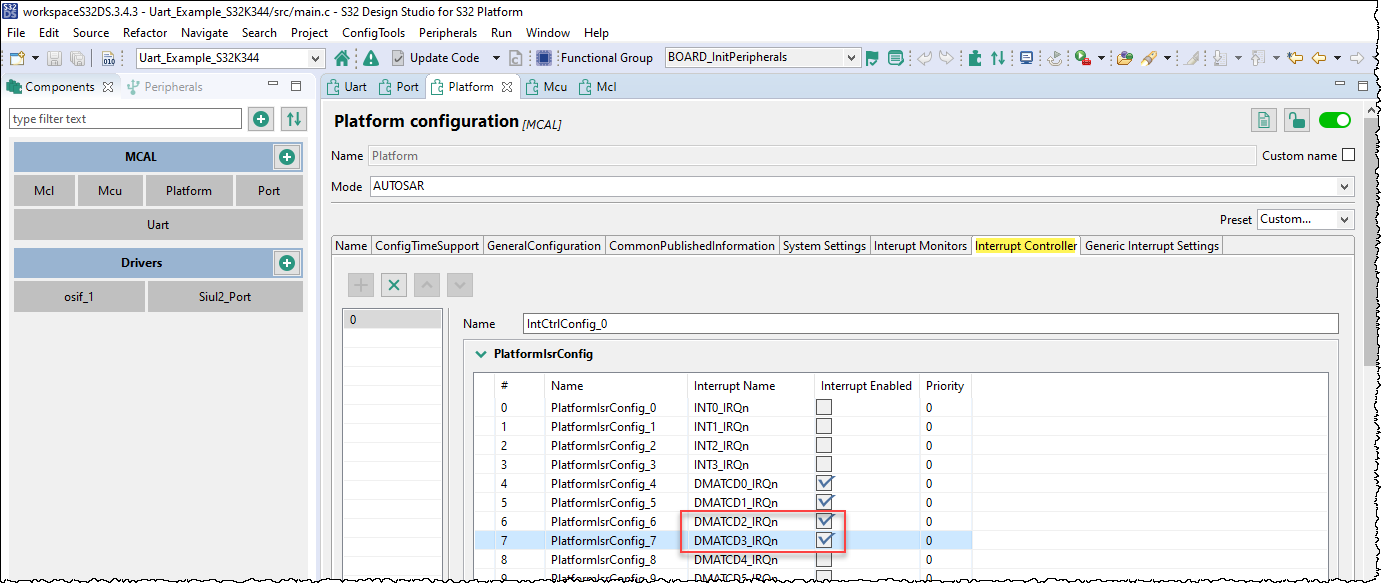Viewport: 1382px width, 585px height.
Task: Click the green plus to add an MCAL component
Action: pos(287,157)
